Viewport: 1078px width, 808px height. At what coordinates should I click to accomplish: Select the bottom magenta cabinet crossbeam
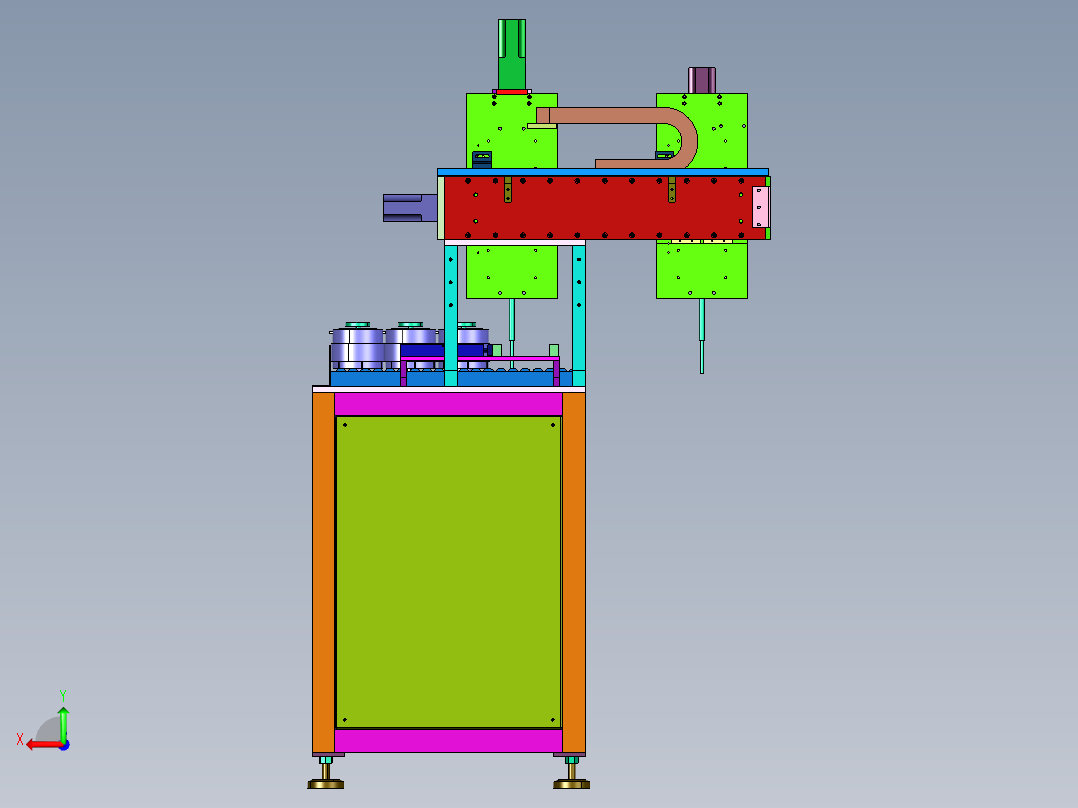pos(448,741)
